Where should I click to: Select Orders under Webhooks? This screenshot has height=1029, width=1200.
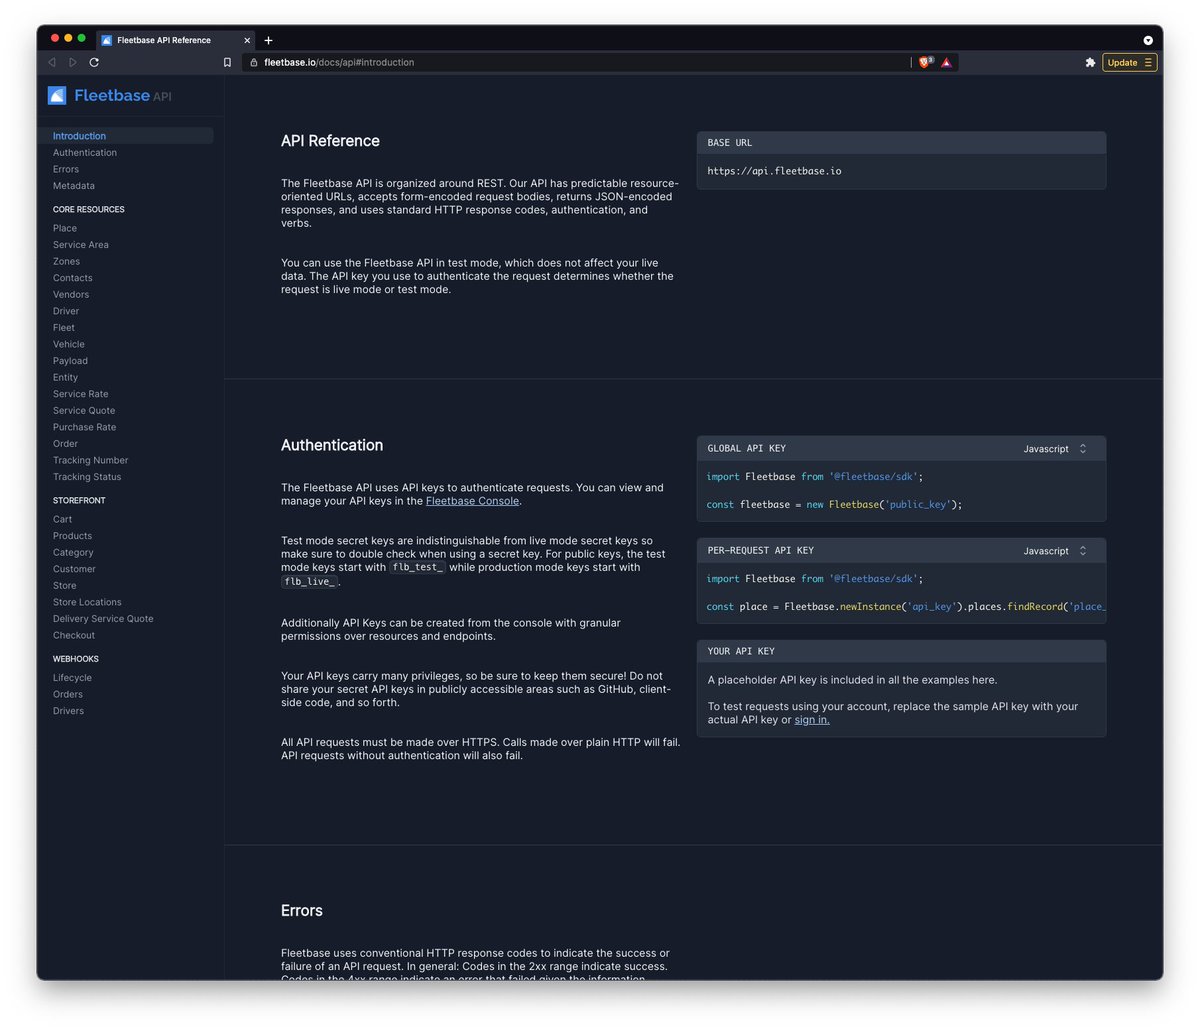[68, 694]
